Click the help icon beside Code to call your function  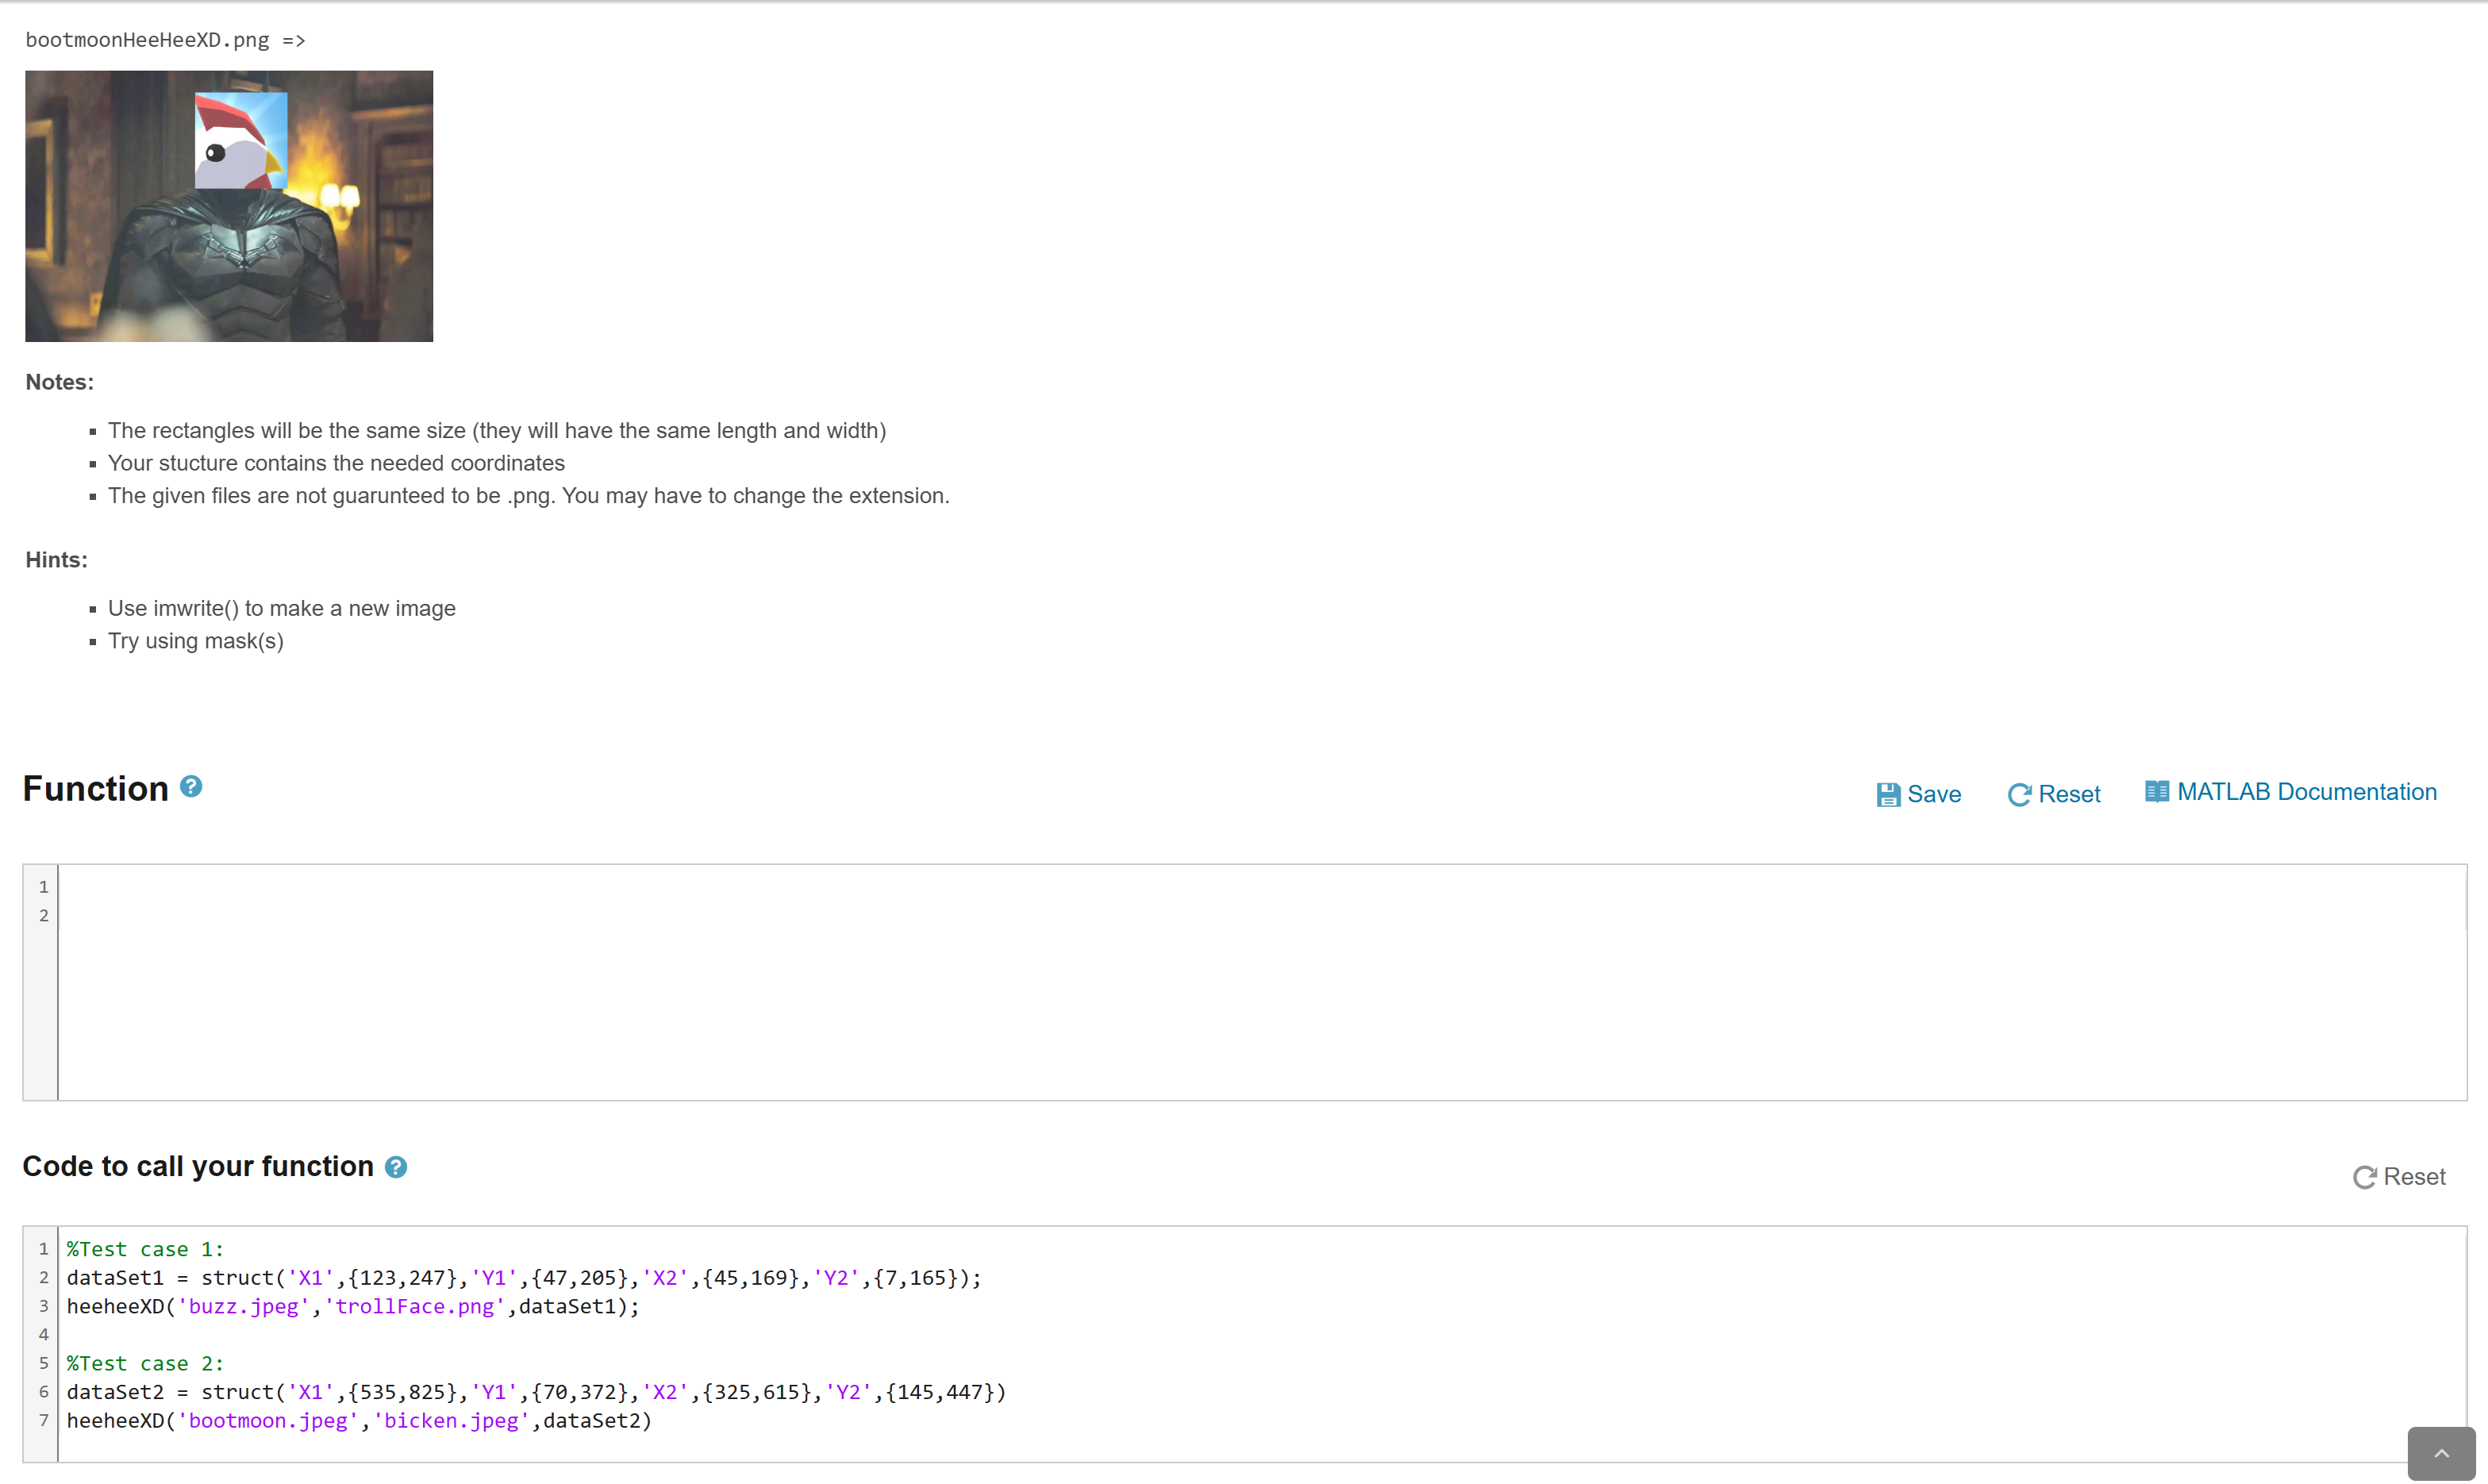coord(396,1166)
